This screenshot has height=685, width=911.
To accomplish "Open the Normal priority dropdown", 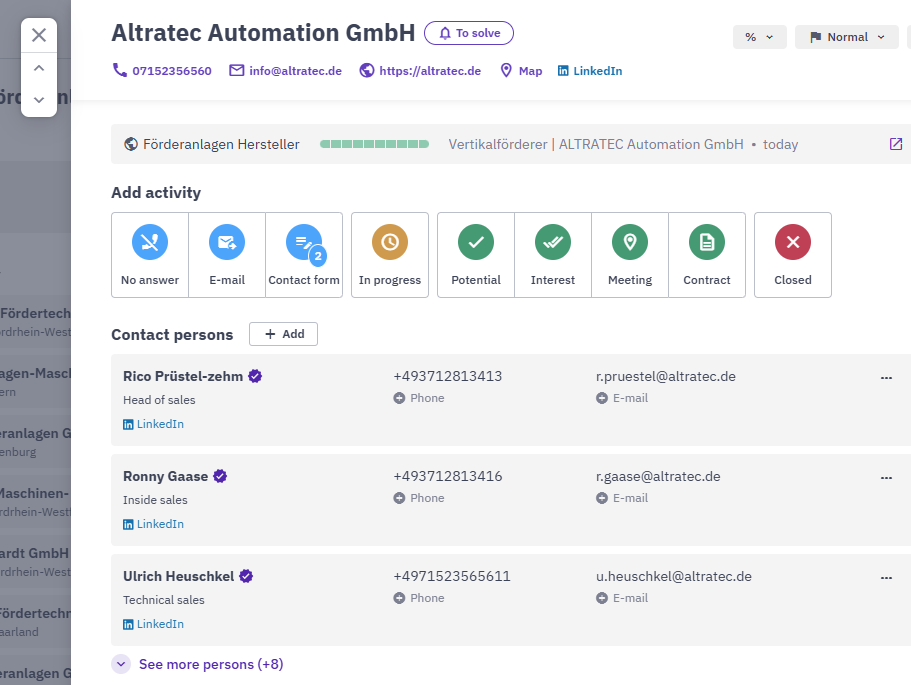I will tap(847, 37).
